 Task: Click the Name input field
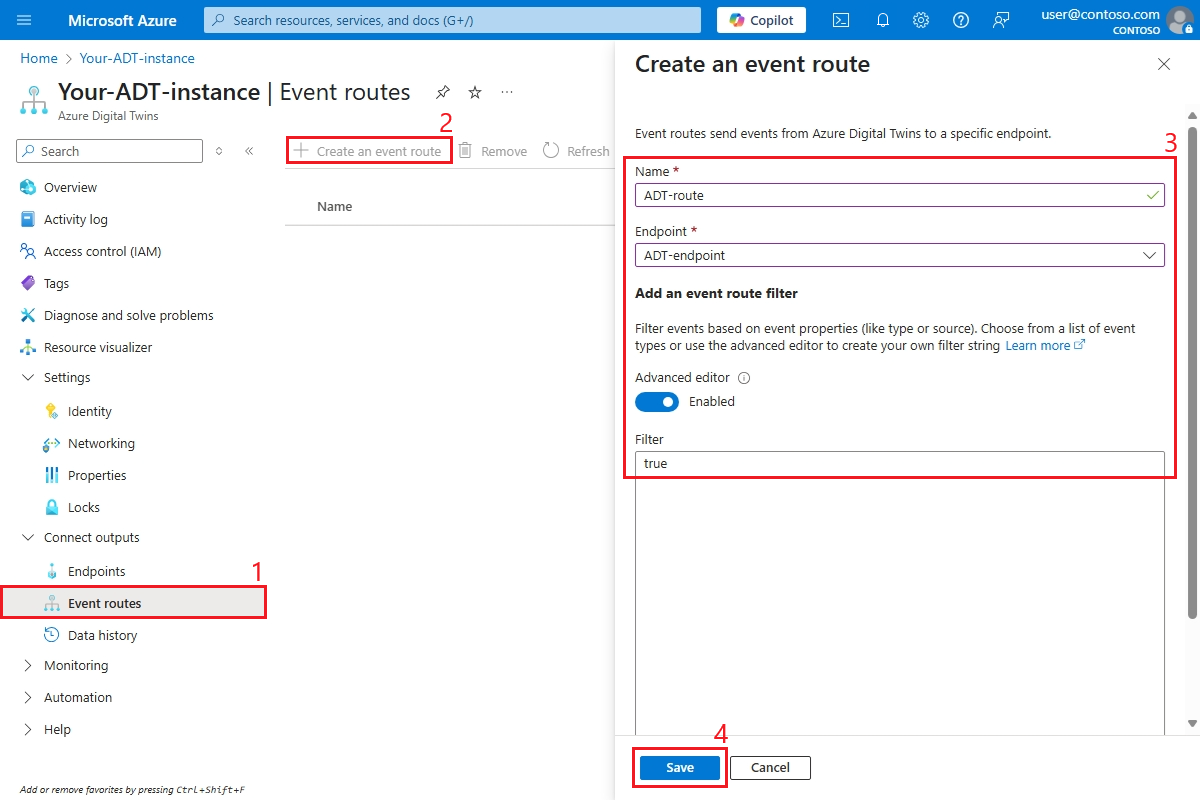(890, 196)
